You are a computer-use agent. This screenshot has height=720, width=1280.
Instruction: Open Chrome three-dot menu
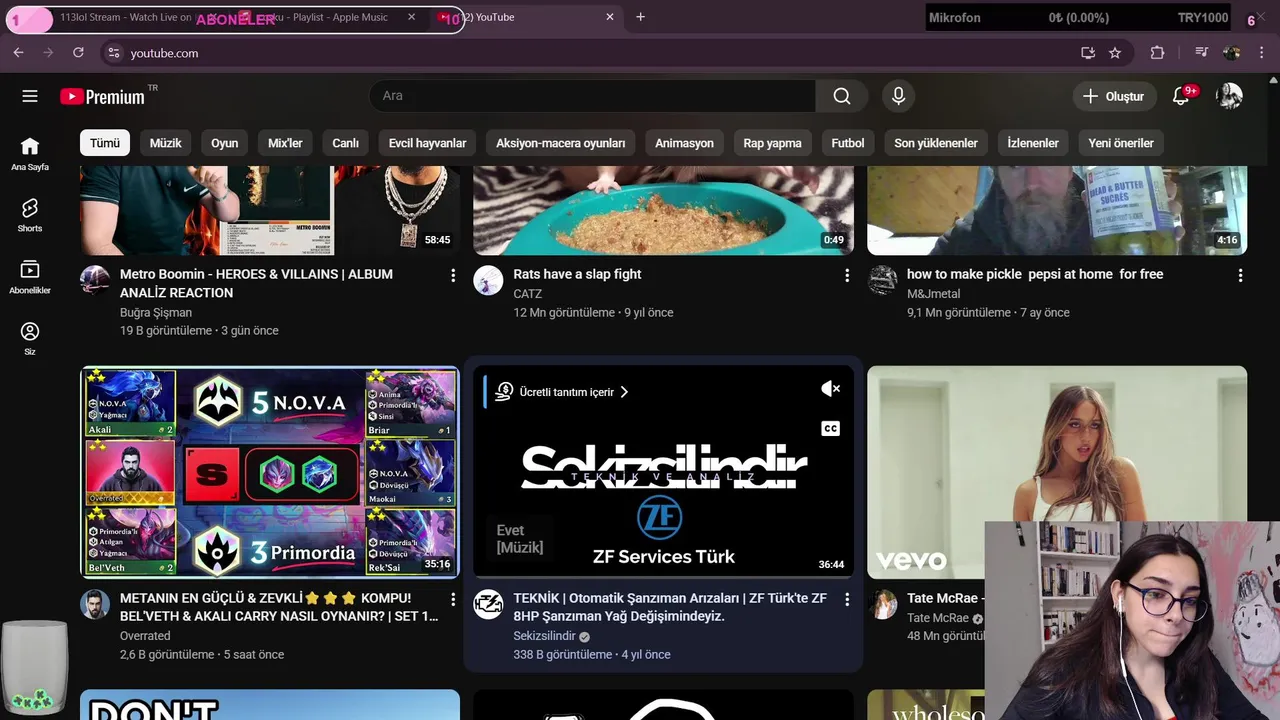click(x=1263, y=53)
